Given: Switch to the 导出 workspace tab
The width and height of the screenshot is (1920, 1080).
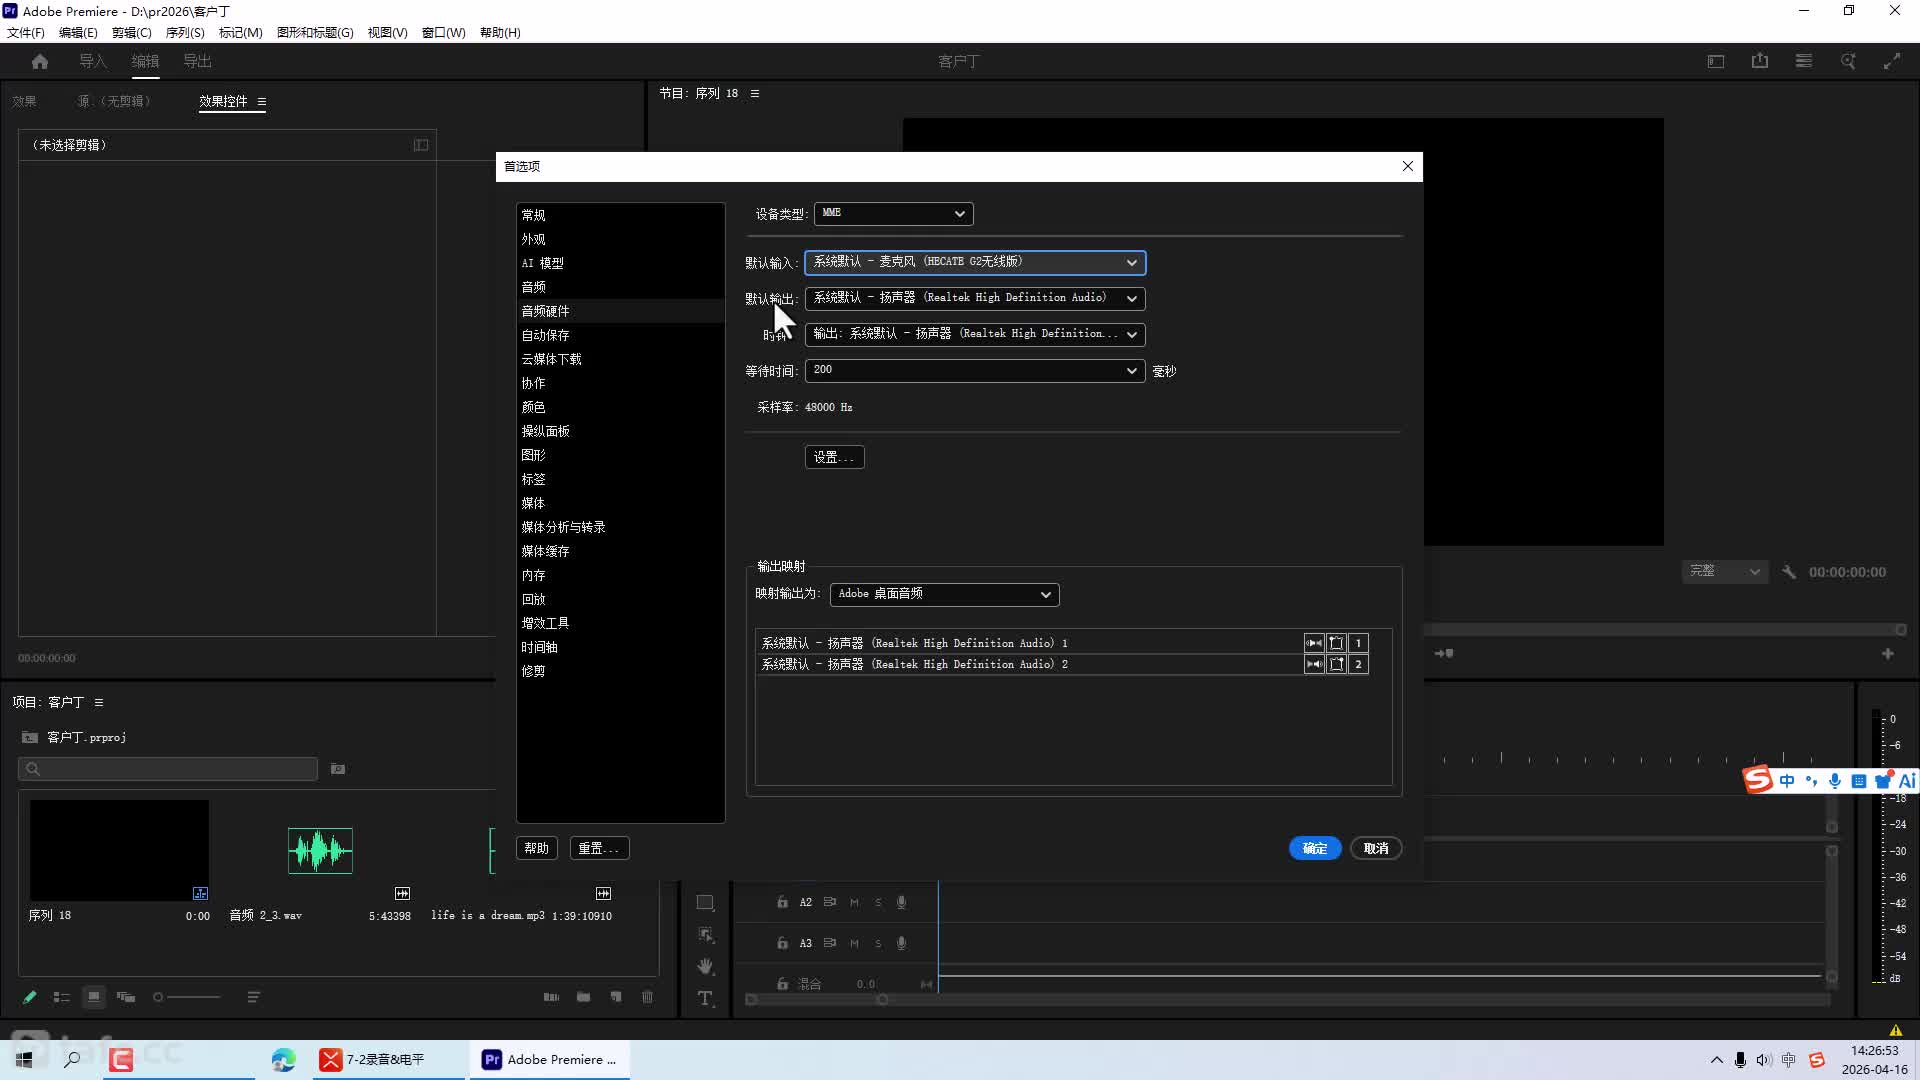Looking at the screenshot, I should pyautogui.click(x=197, y=62).
